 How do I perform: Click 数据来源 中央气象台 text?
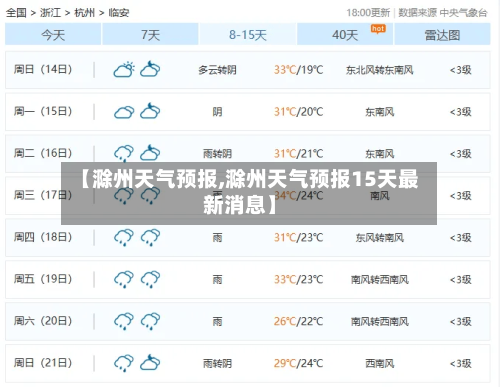443,13
